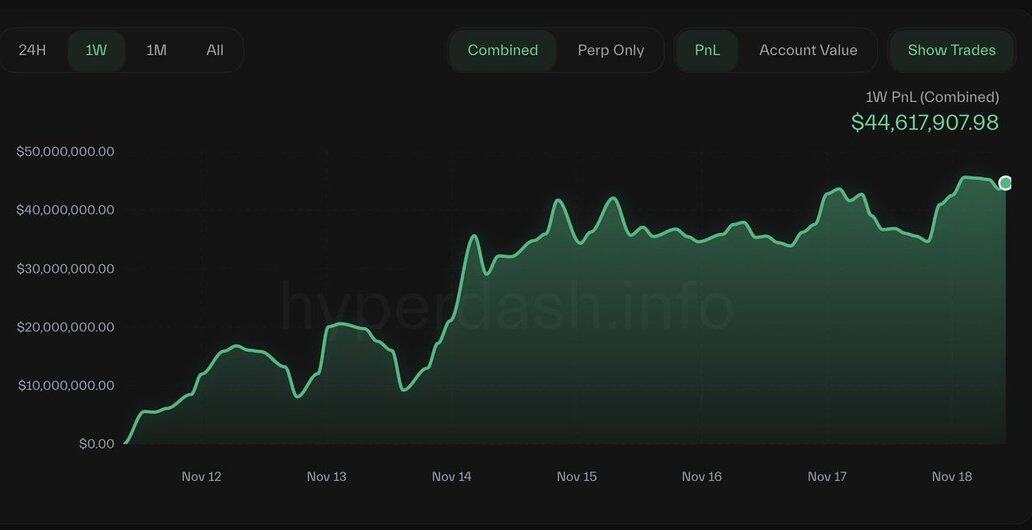
Task: Click the hyperdash.info watermark text
Action: point(507,307)
